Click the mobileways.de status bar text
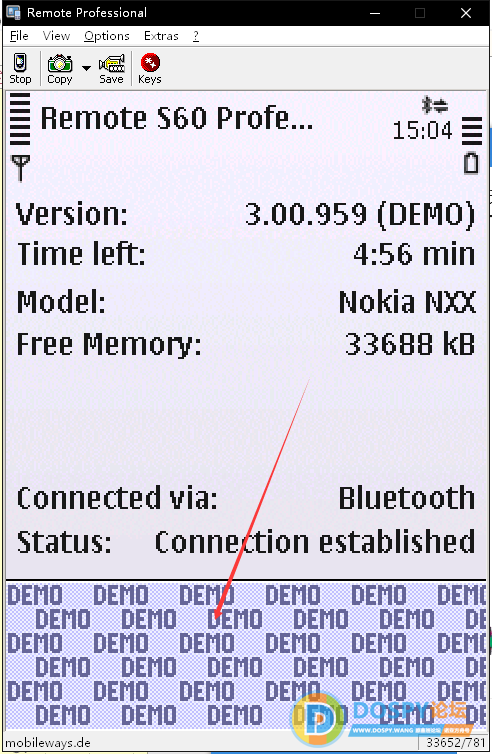The height and width of the screenshot is (754, 492). pos(48,742)
